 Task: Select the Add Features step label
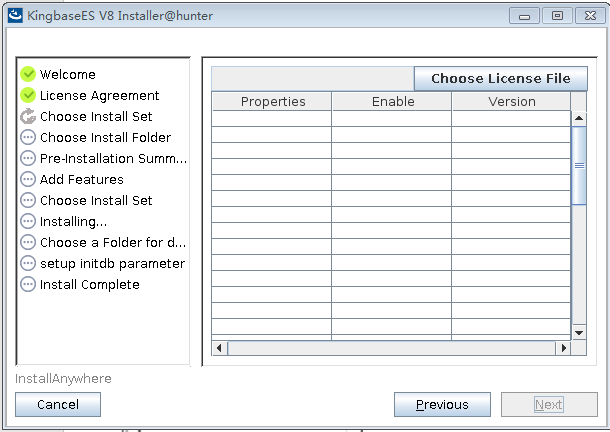click(82, 179)
